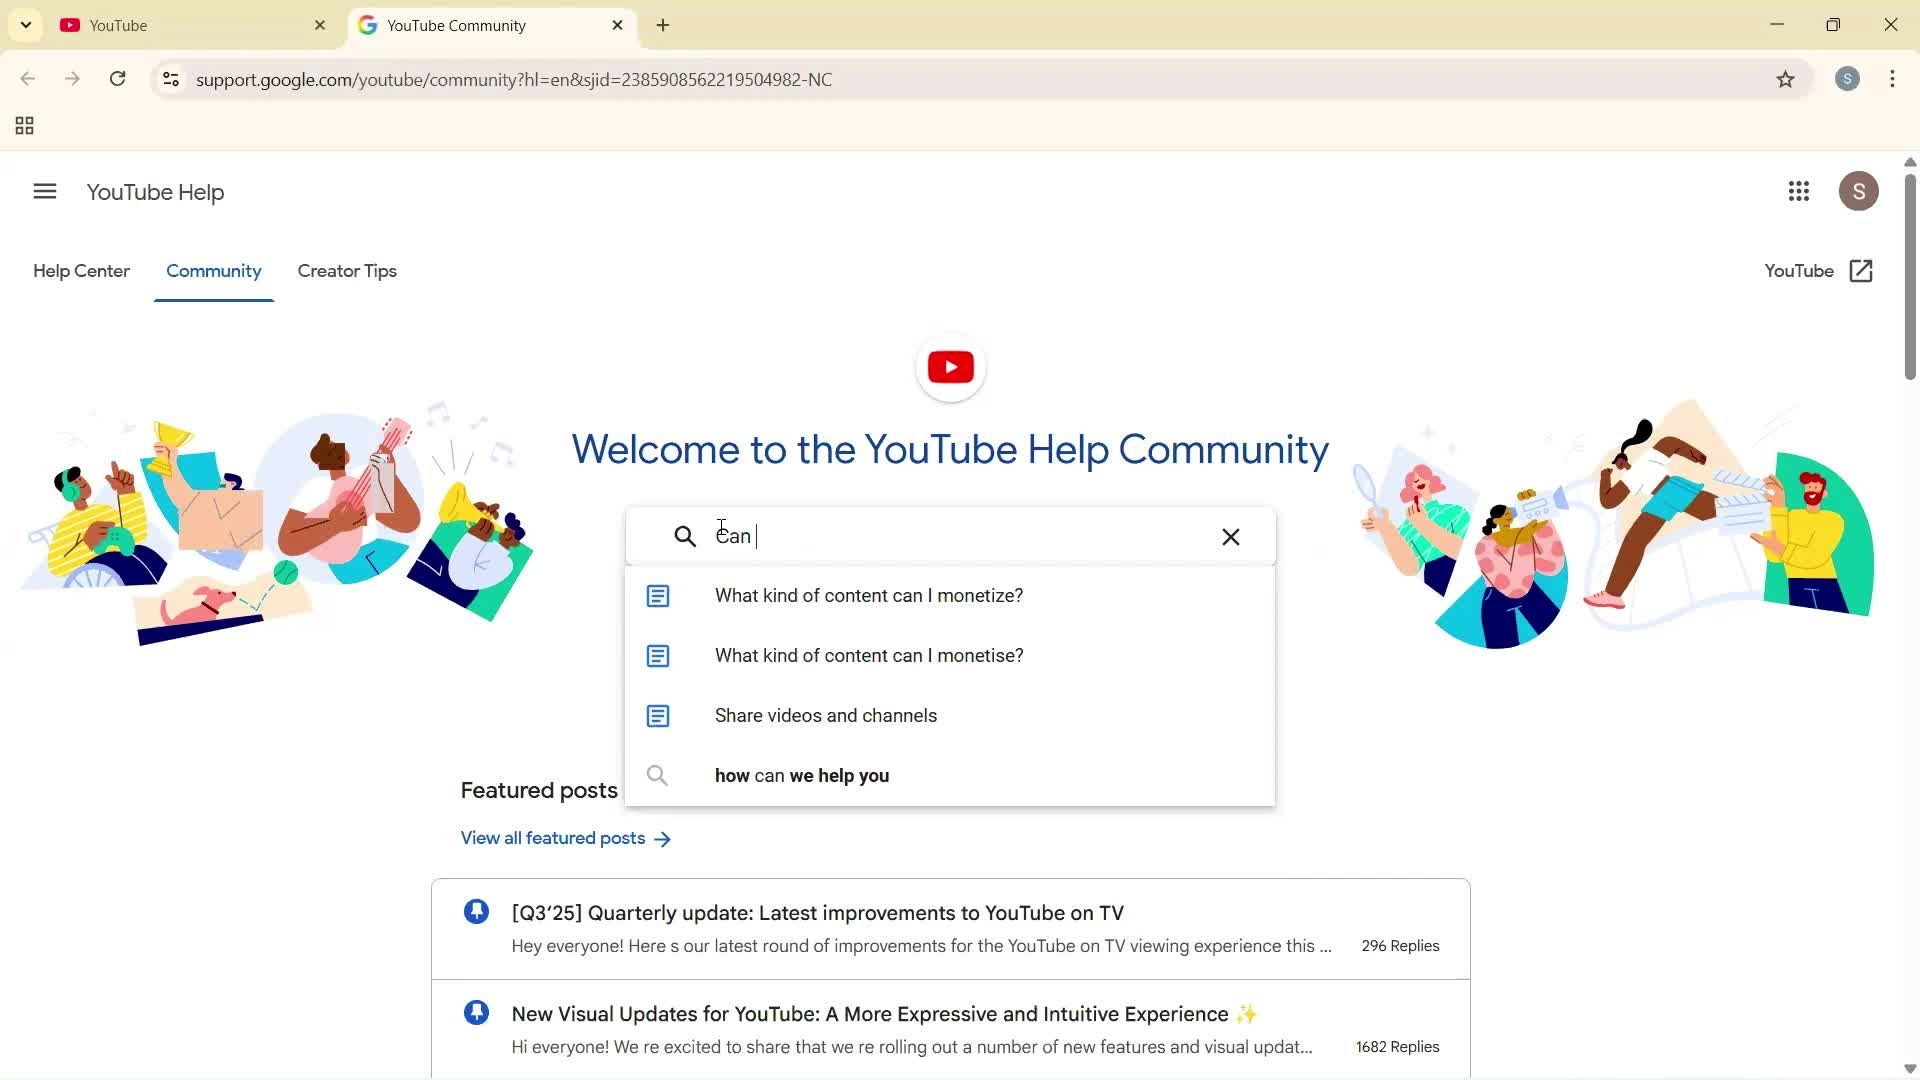This screenshot has height=1080, width=1920.
Task: Switch to the Help Center tab
Action: coord(81,271)
